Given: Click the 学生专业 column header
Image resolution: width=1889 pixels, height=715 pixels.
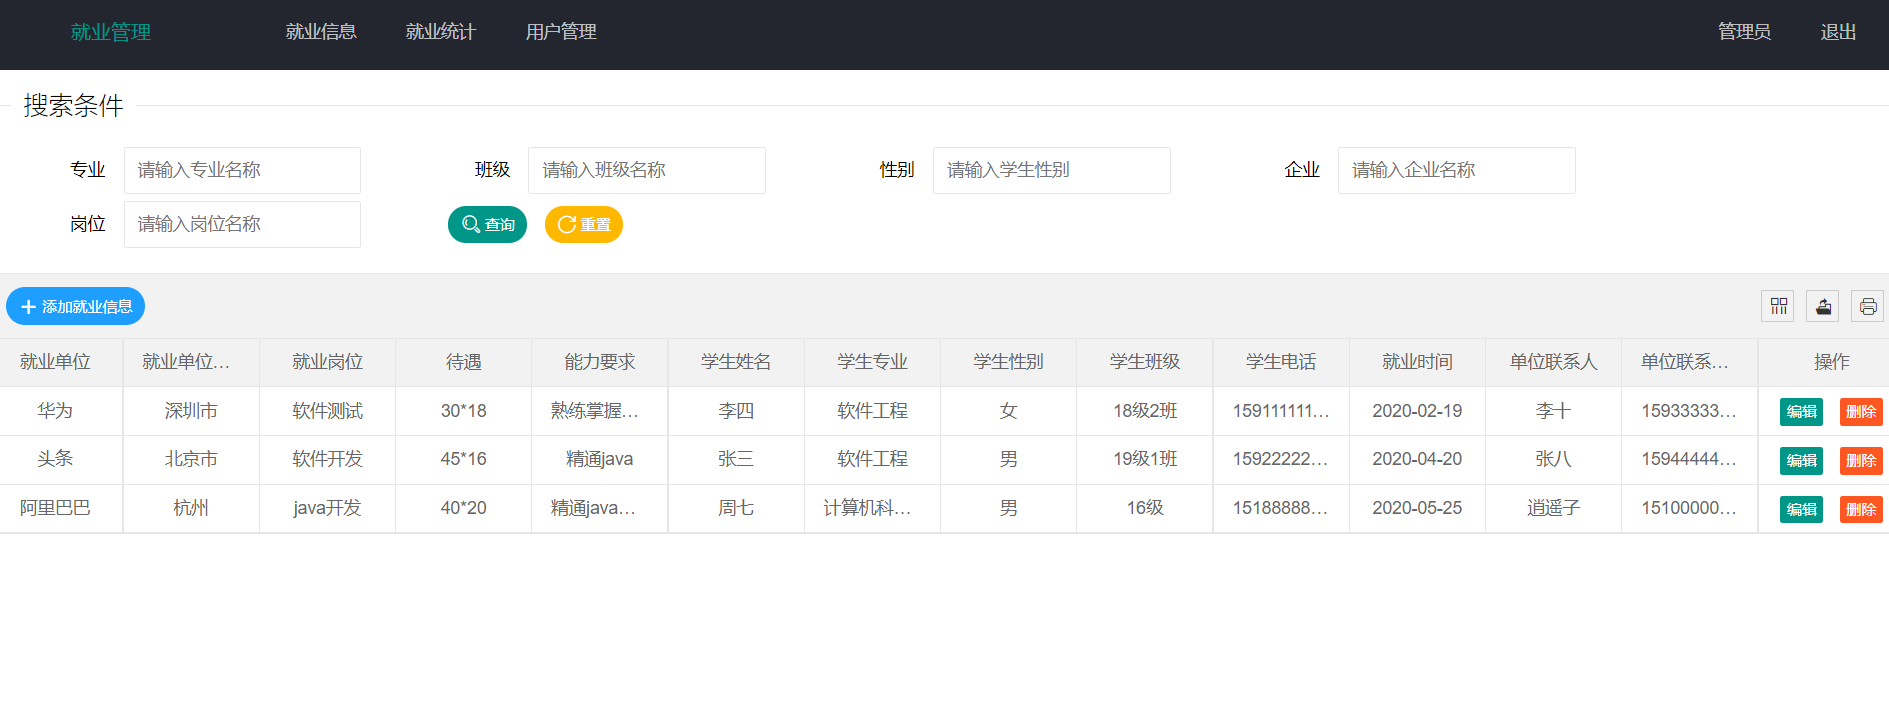Looking at the screenshot, I should (872, 362).
